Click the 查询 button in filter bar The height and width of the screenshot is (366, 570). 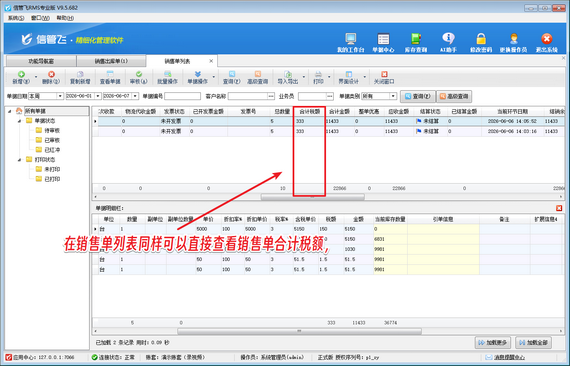[418, 96]
